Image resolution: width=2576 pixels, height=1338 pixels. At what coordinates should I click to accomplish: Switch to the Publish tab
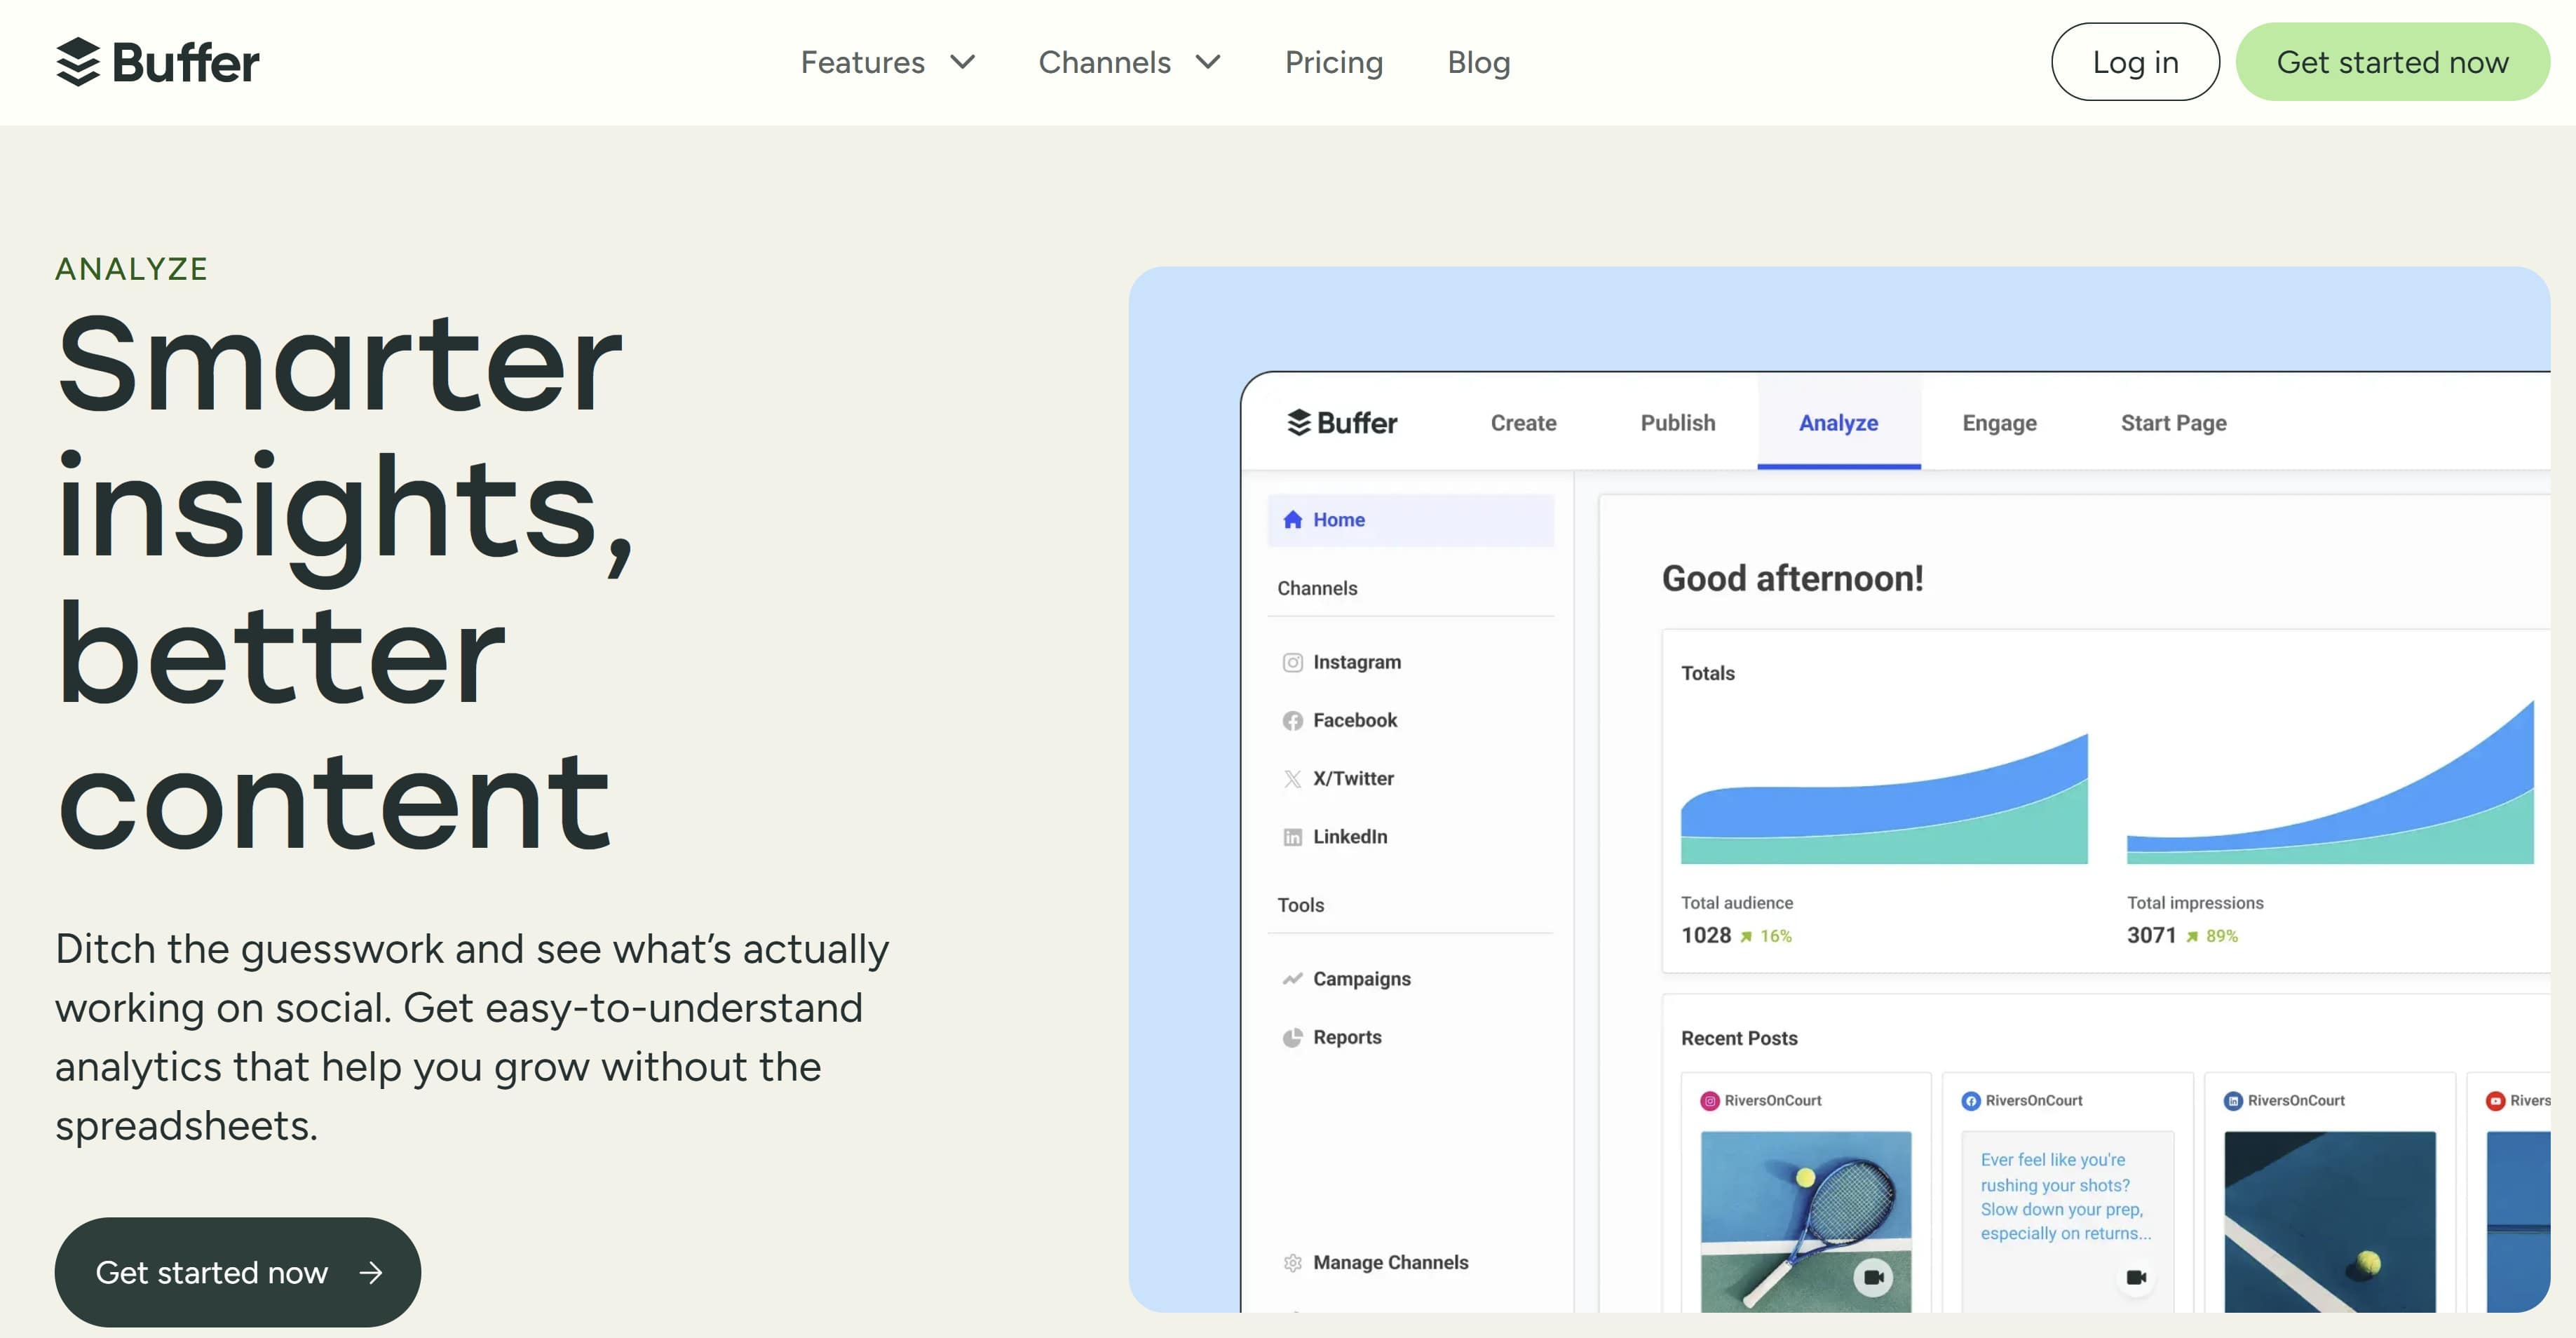coord(1677,423)
